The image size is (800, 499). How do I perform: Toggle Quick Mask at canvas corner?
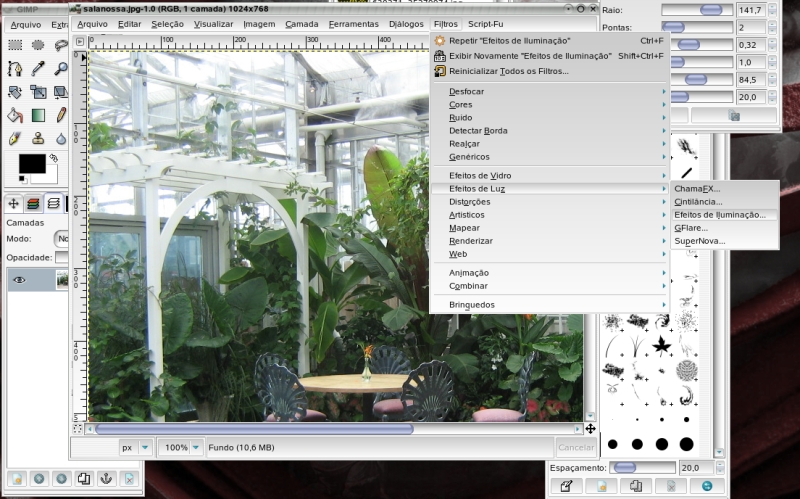tap(78, 429)
